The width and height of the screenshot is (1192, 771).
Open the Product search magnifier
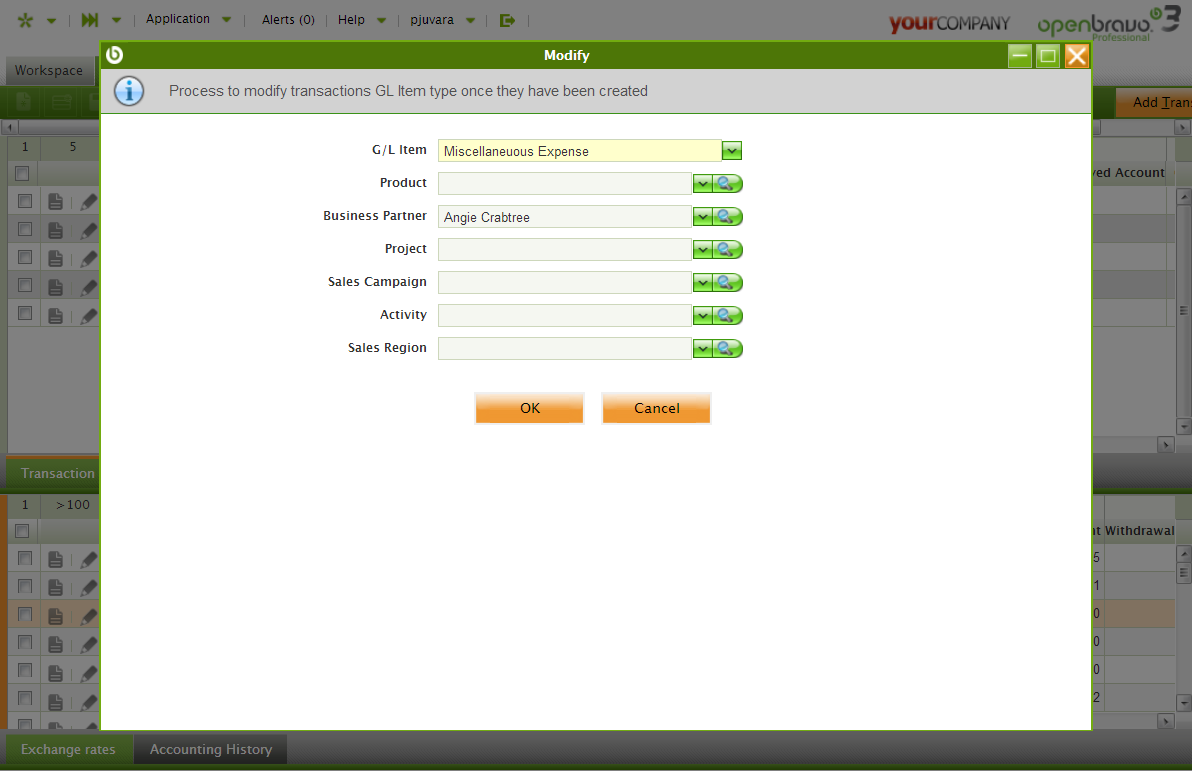tap(728, 183)
